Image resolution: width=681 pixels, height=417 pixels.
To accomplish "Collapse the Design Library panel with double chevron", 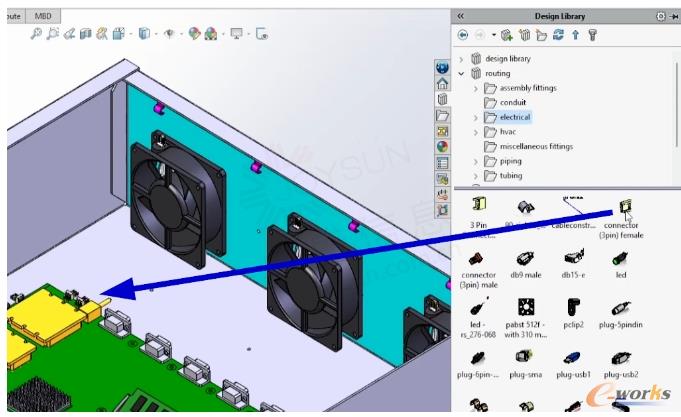I will (460, 16).
